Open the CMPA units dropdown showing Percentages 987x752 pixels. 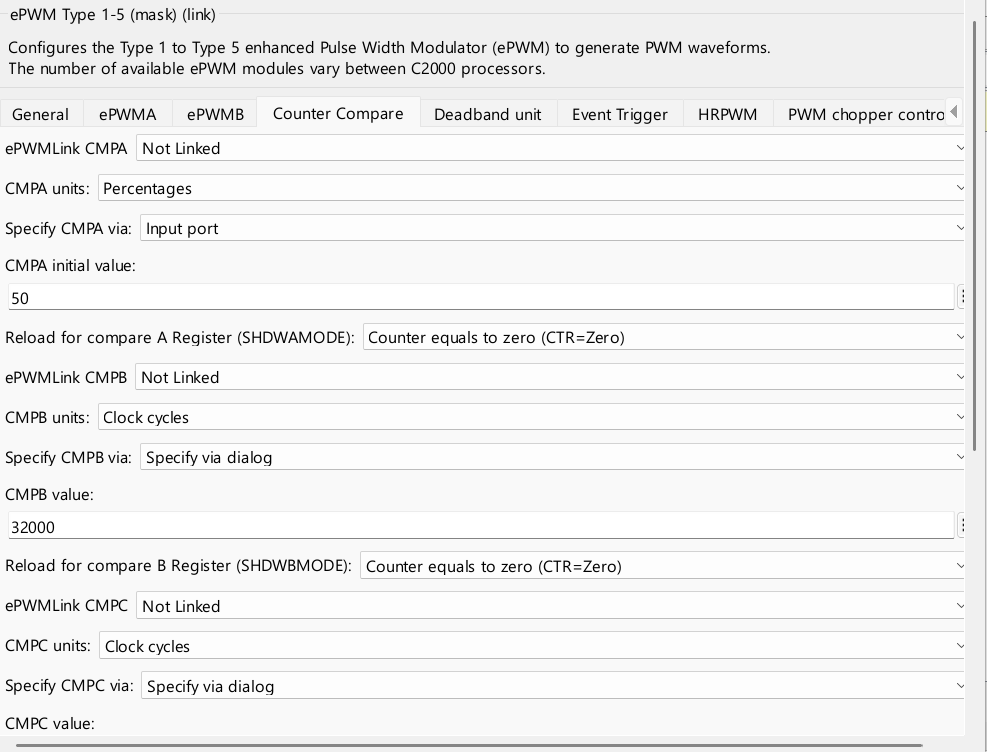pos(531,189)
